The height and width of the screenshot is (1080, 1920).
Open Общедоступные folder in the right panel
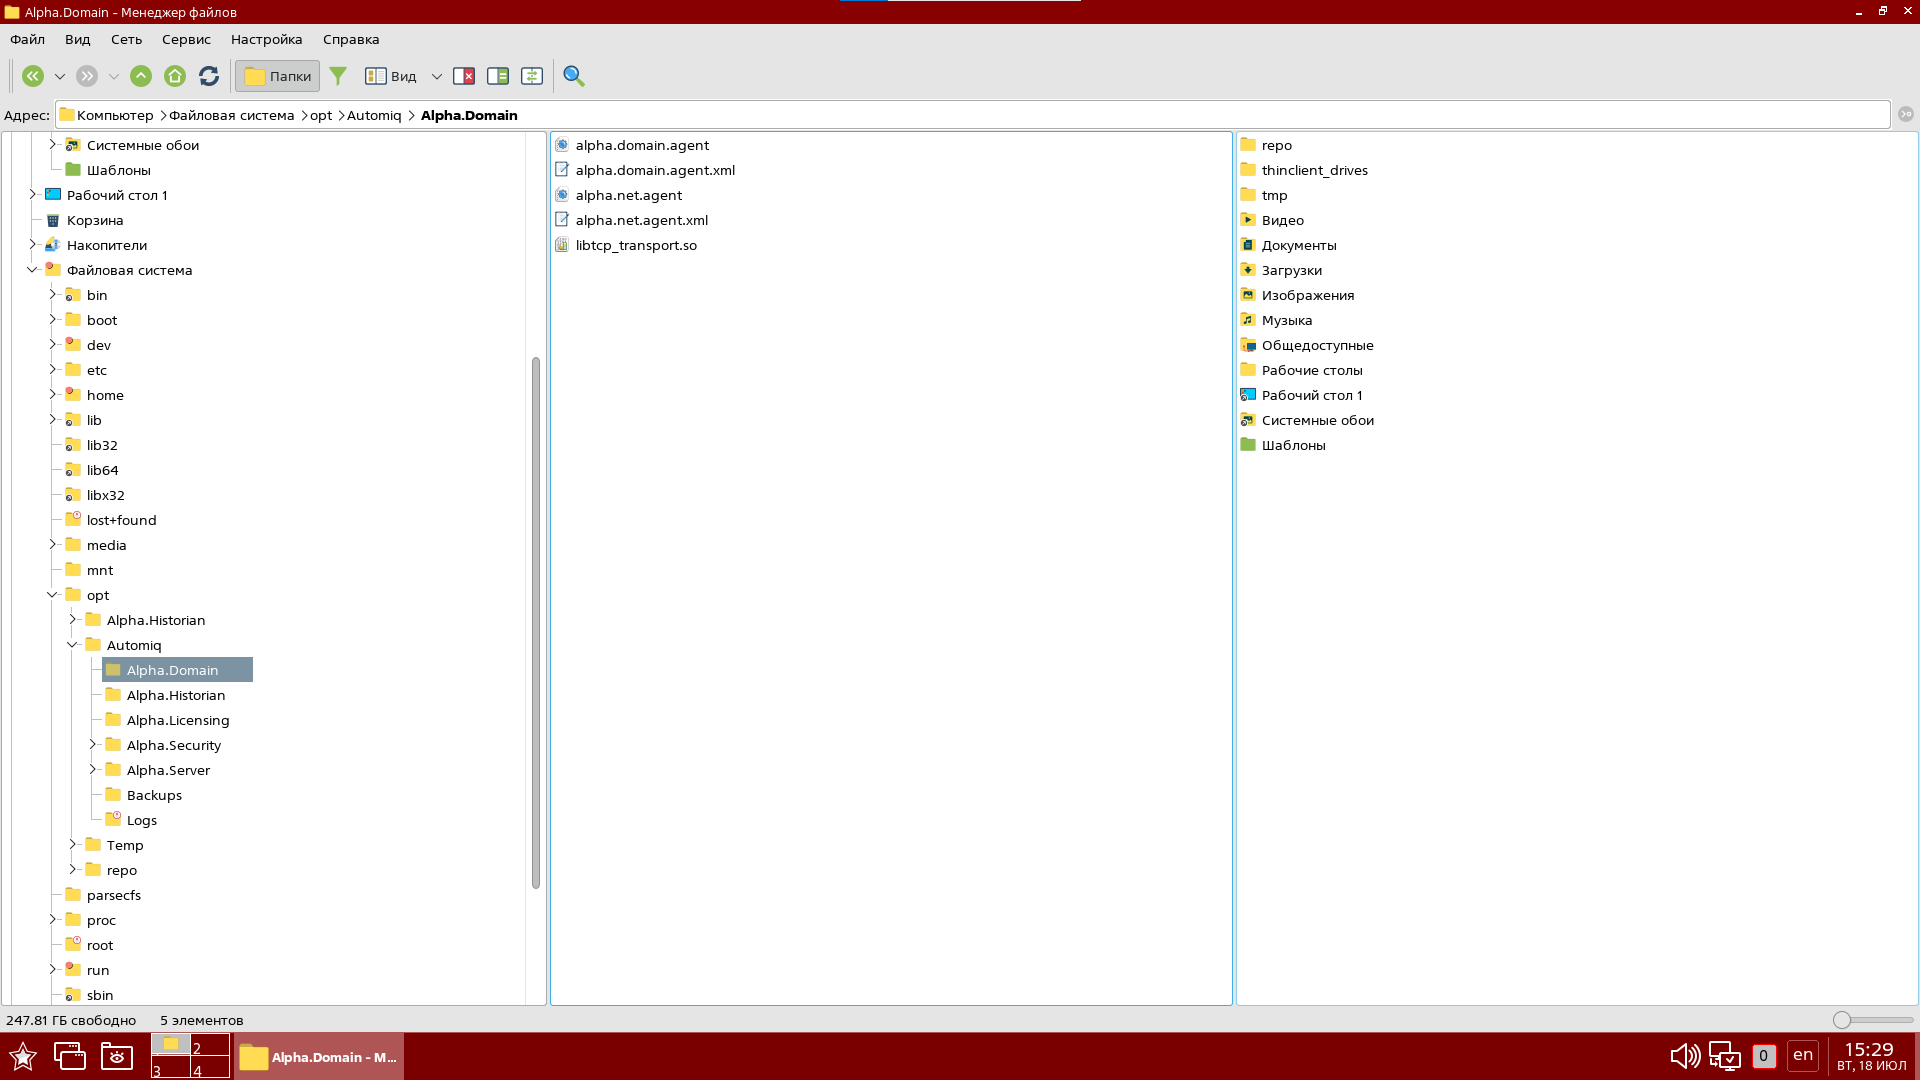(1307, 345)
